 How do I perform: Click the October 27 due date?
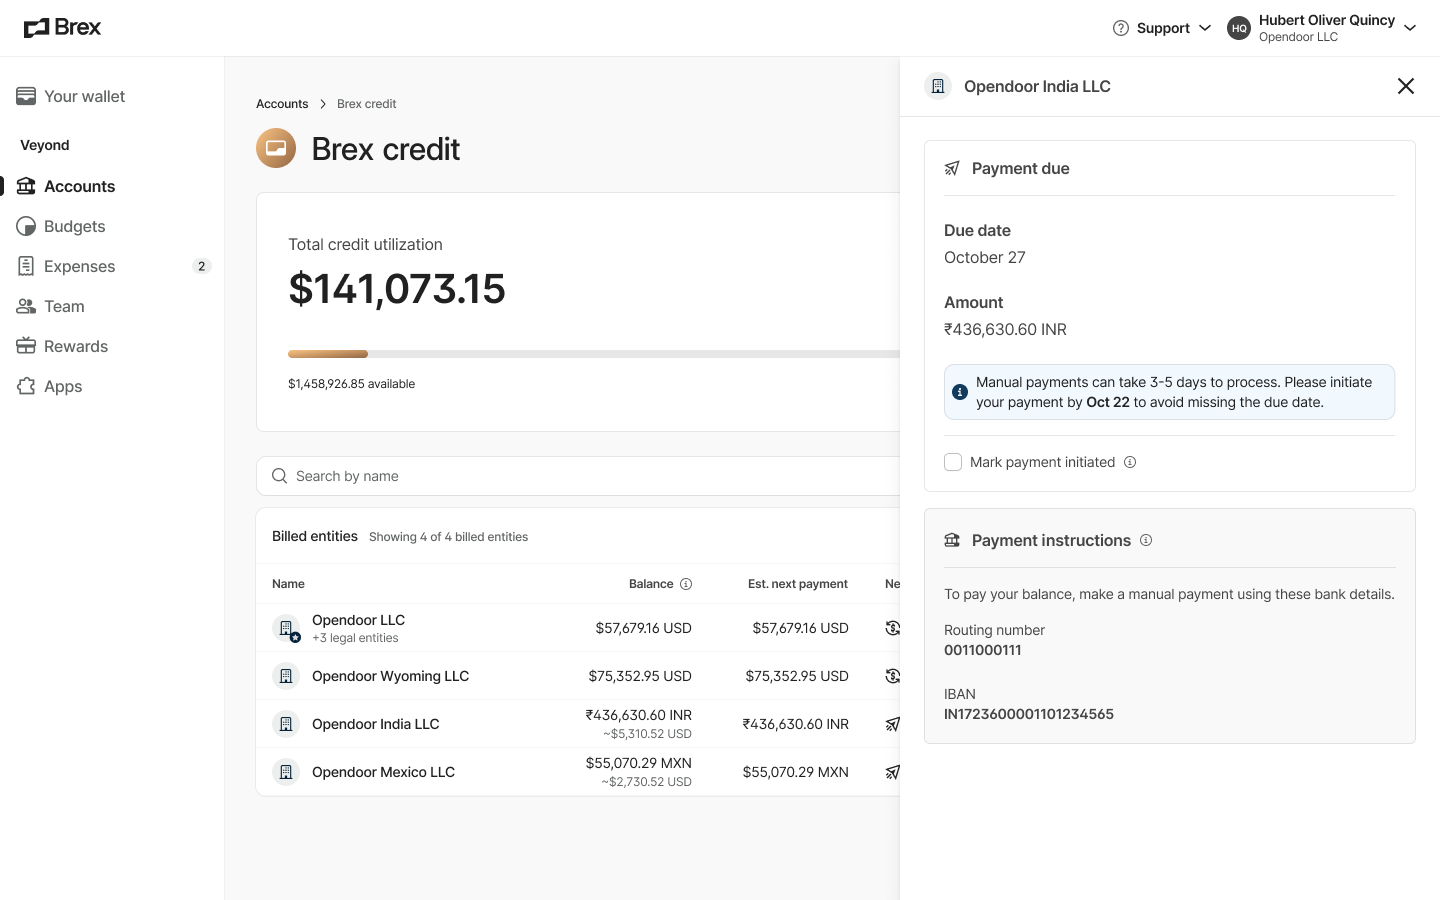(x=985, y=257)
